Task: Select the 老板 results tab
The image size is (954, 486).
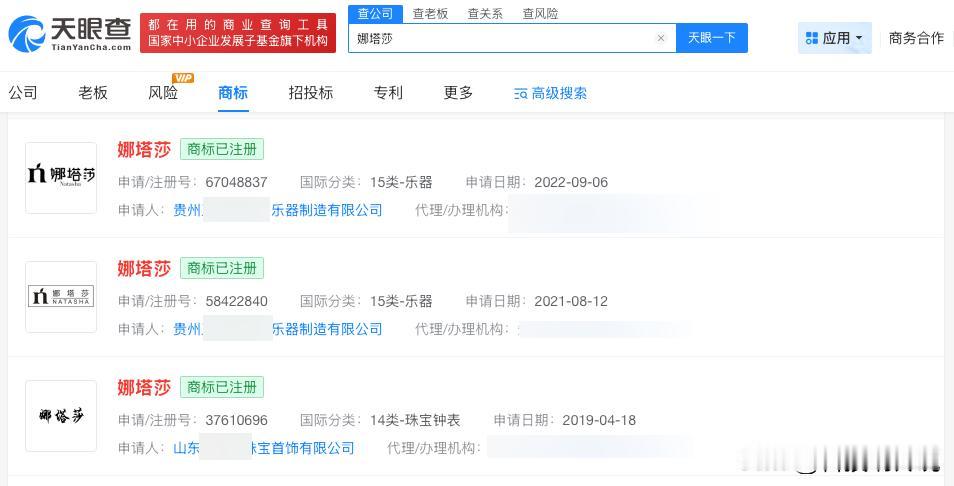Action: (93, 92)
